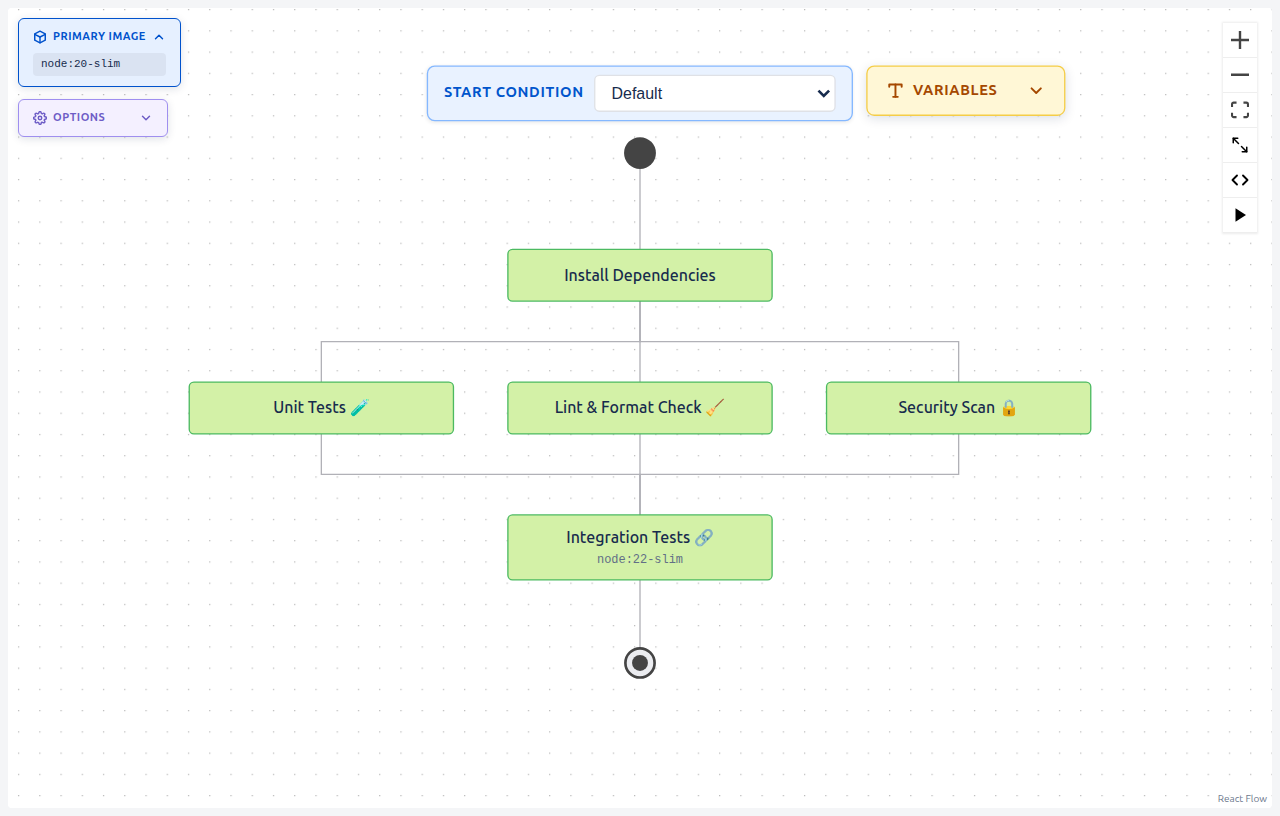
Task: Run the workflow with the play icon
Action: pyautogui.click(x=1239, y=215)
